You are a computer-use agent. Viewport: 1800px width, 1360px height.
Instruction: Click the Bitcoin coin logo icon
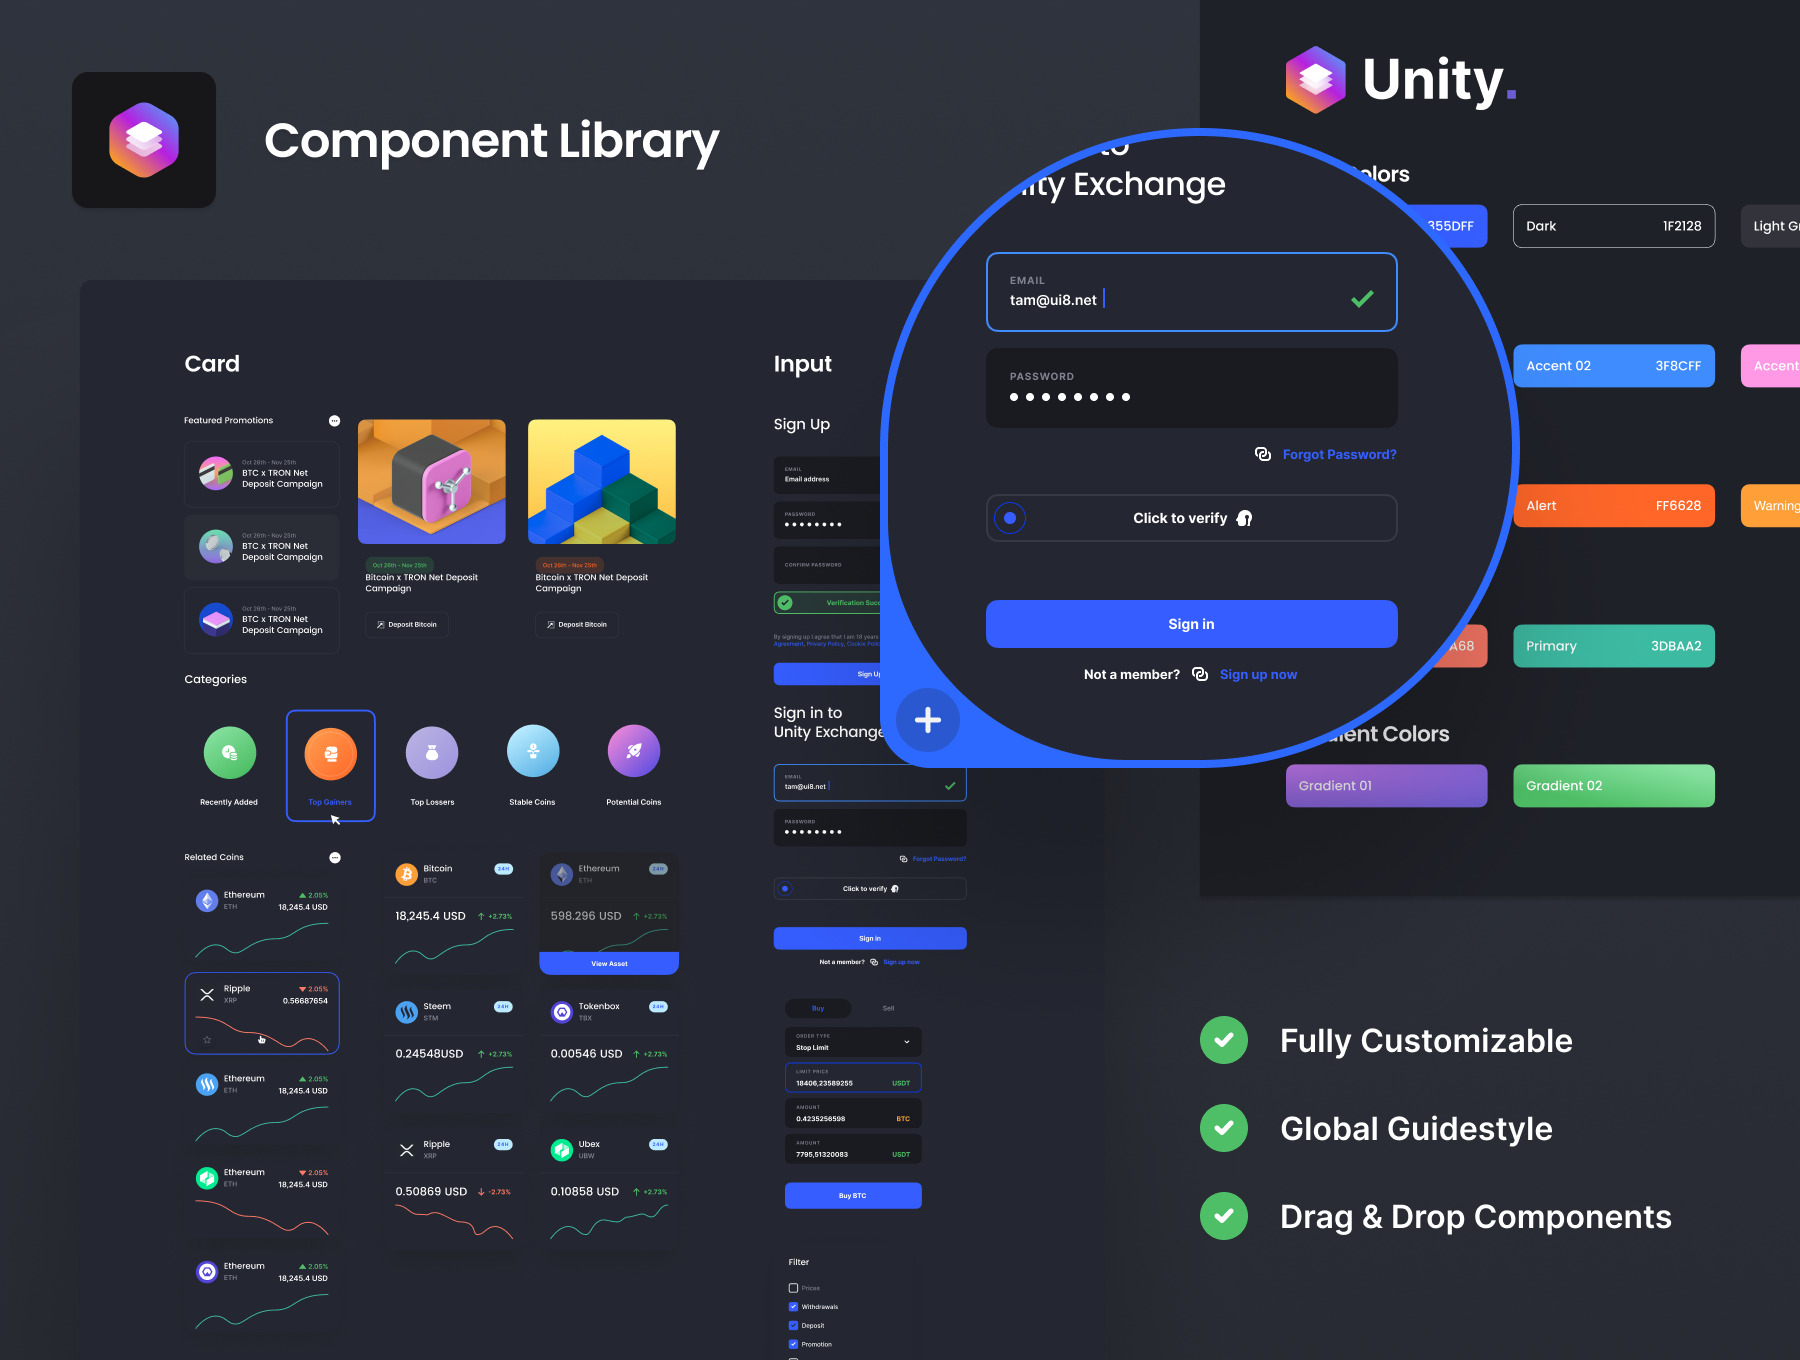click(x=406, y=874)
